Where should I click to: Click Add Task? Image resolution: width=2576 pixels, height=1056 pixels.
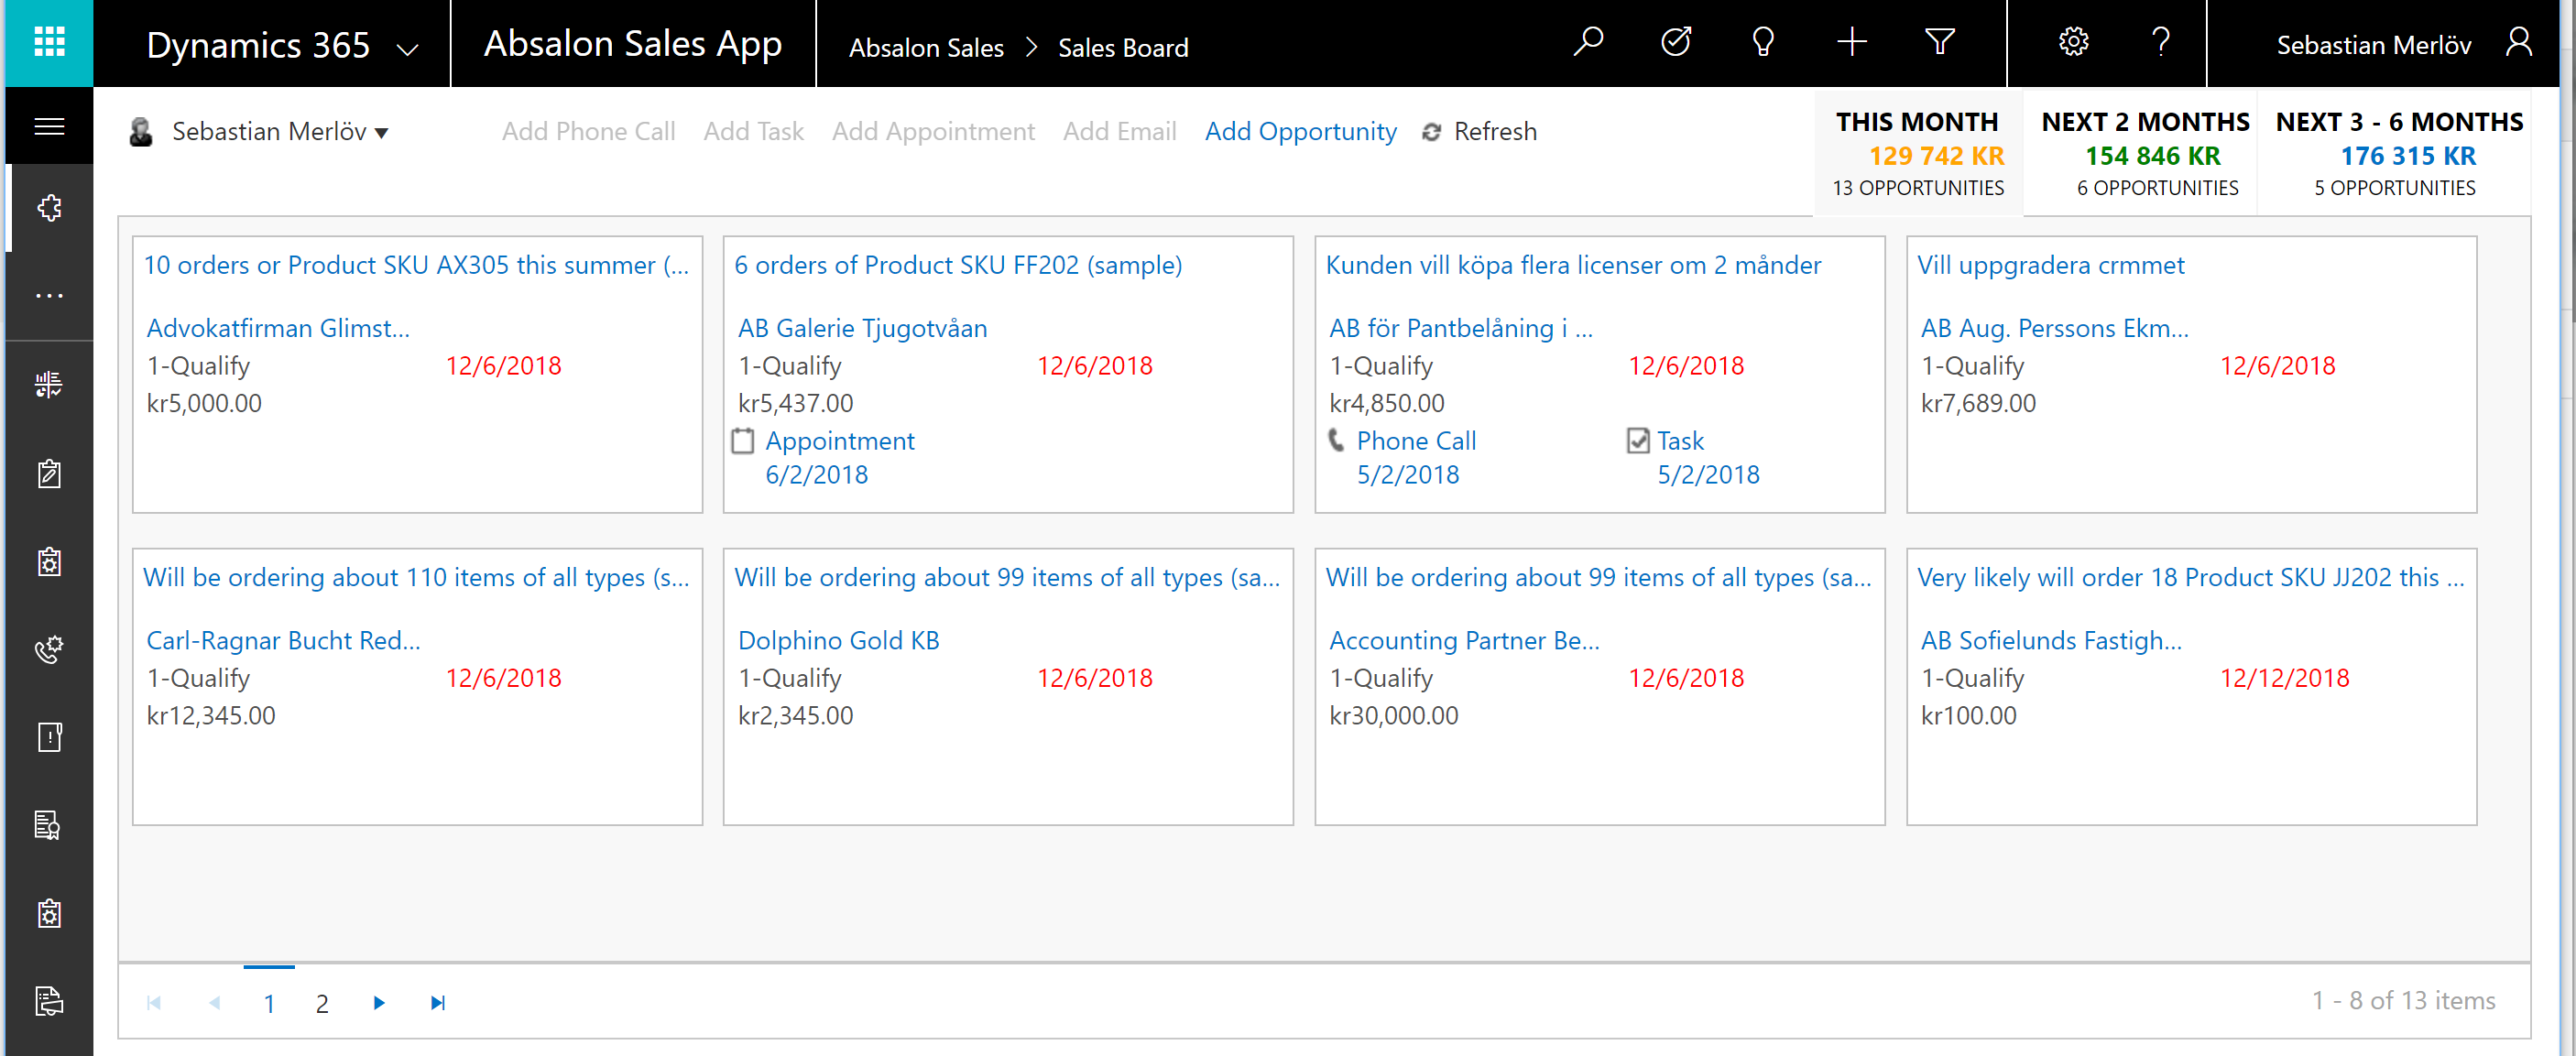click(753, 132)
